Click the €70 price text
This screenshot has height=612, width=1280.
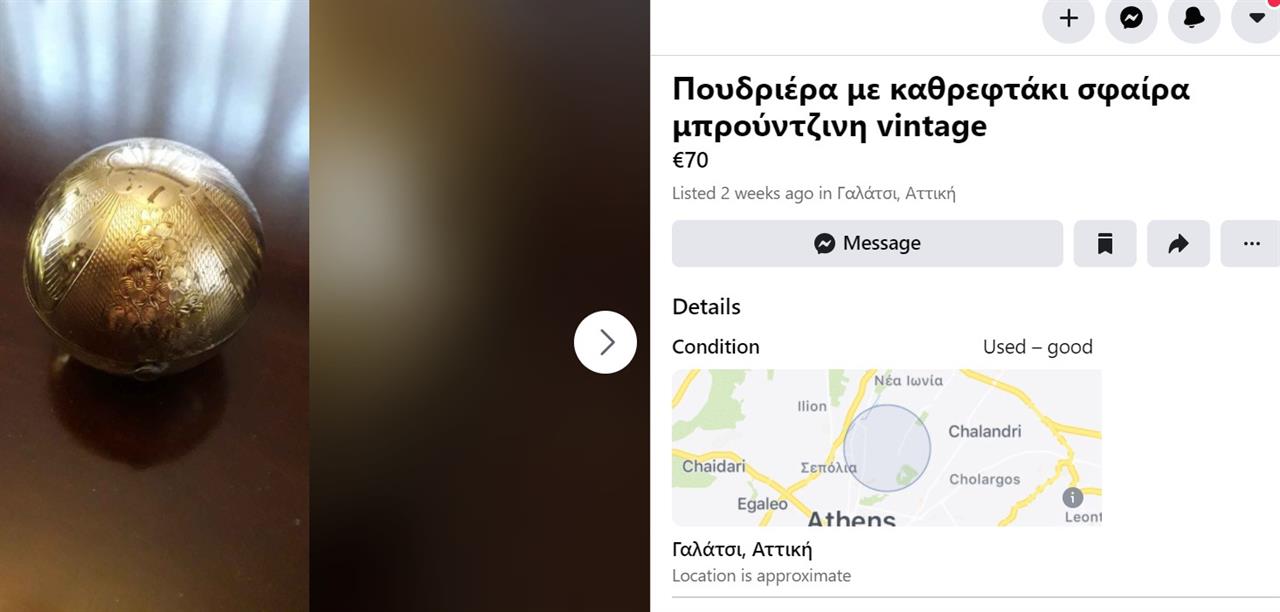(690, 160)
